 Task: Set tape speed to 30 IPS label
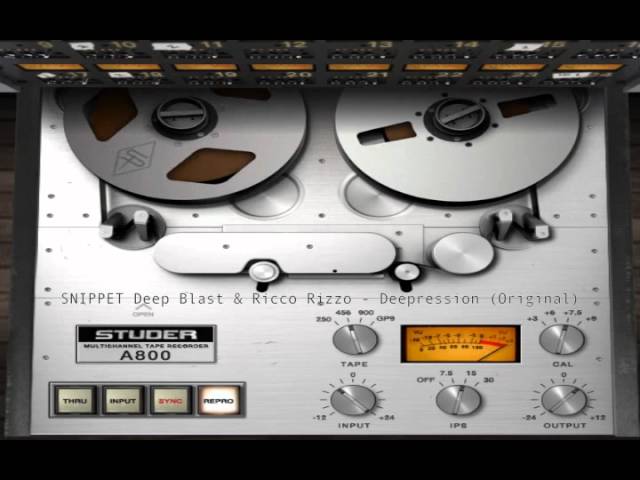point(489,380)
